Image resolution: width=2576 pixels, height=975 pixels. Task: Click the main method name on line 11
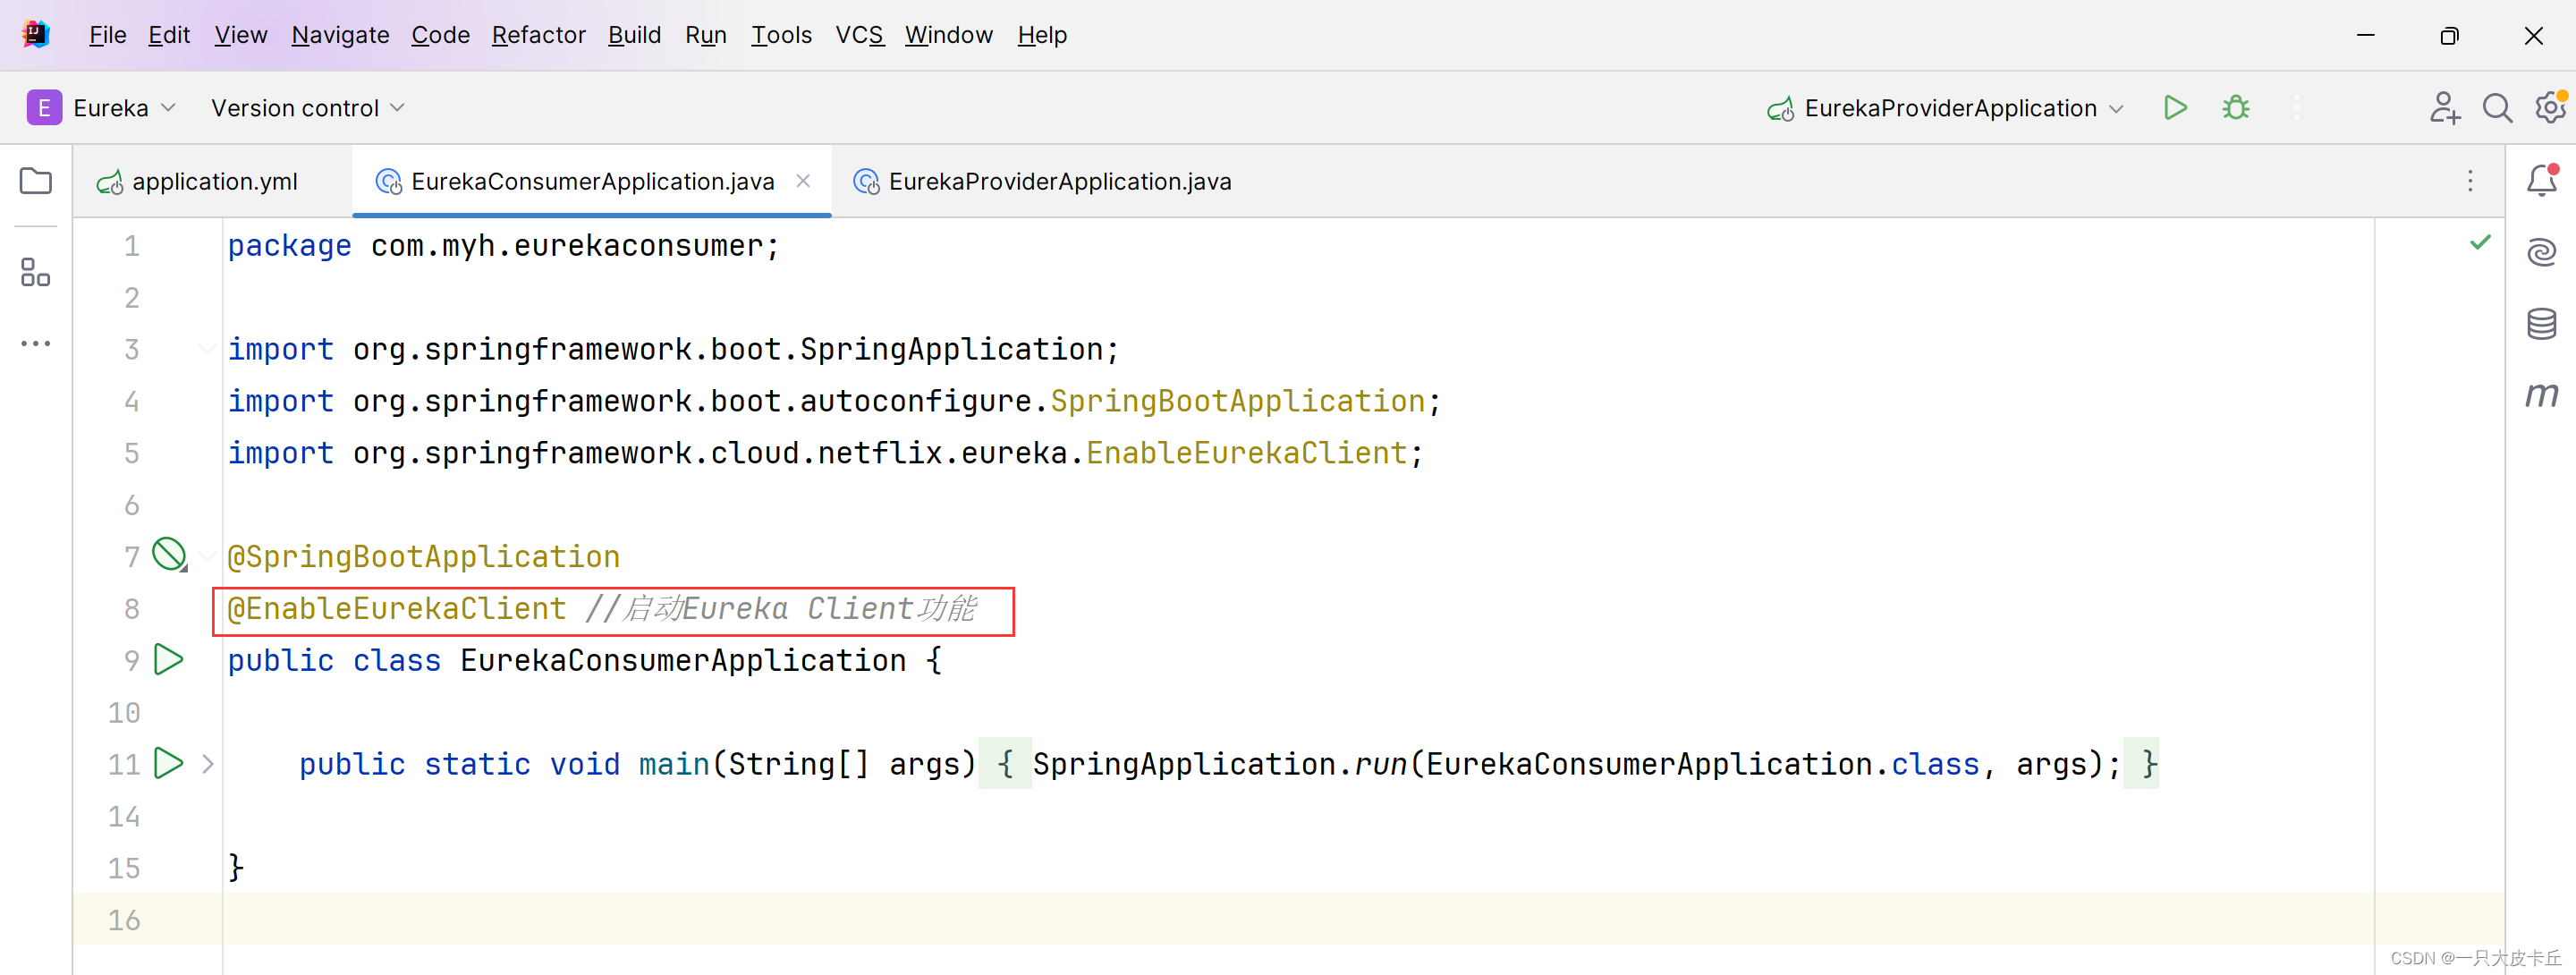click(674, 764)
